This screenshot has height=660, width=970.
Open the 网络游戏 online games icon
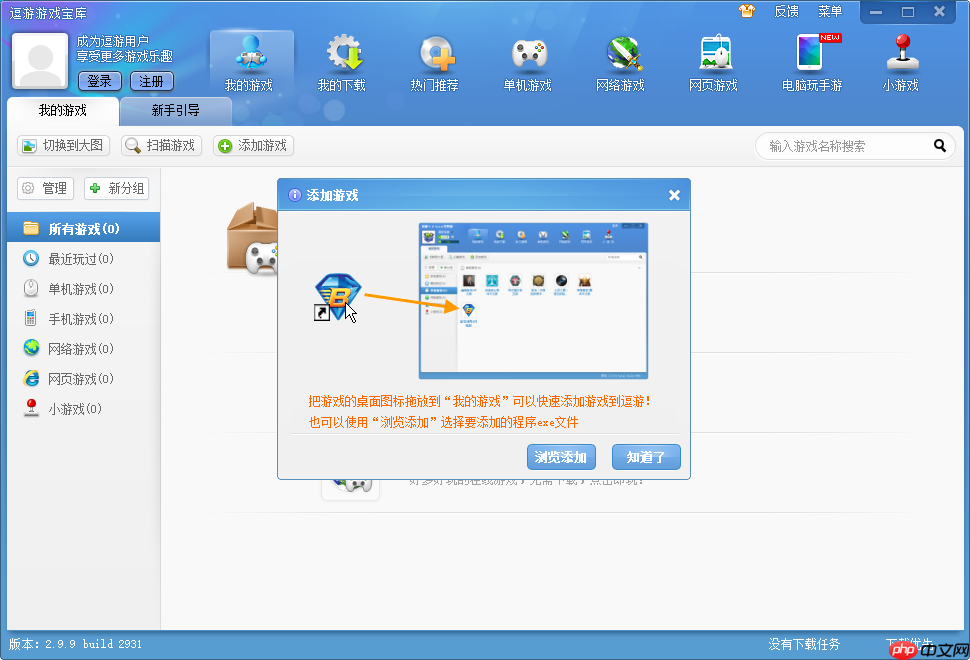click(x=620, y=64)
